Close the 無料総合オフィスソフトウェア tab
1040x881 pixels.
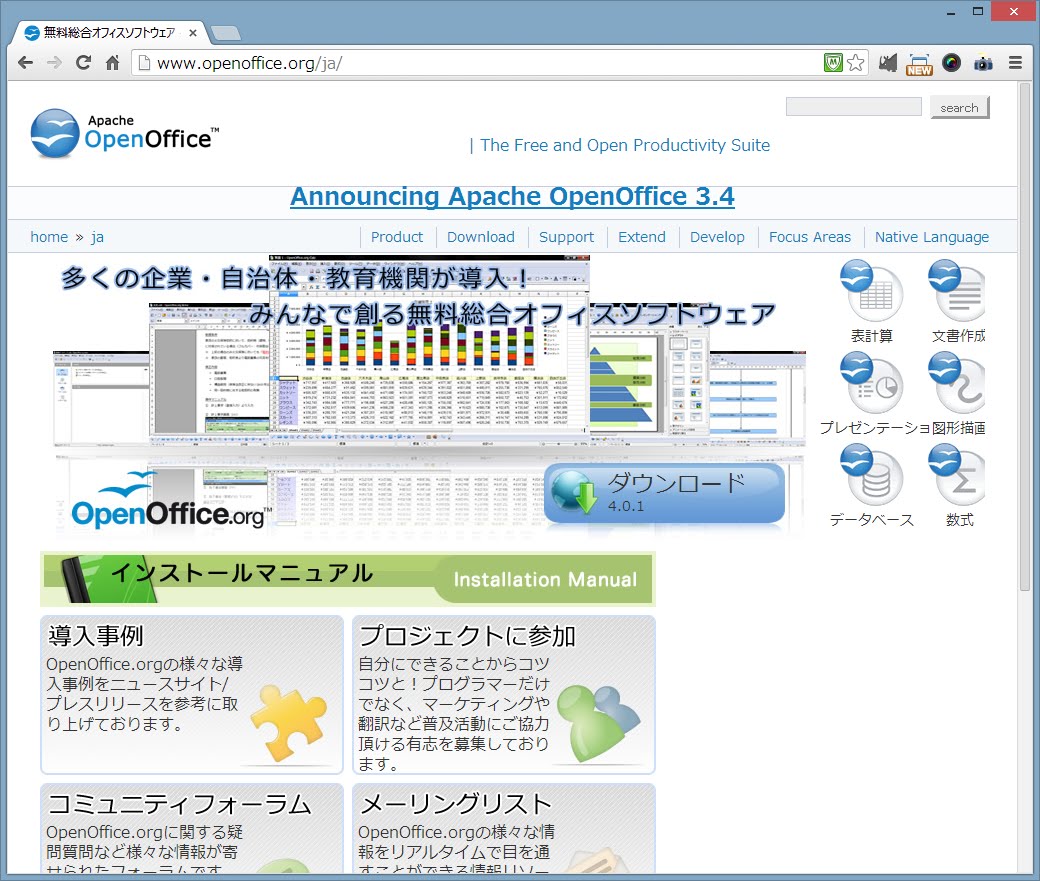click(192, 33)
